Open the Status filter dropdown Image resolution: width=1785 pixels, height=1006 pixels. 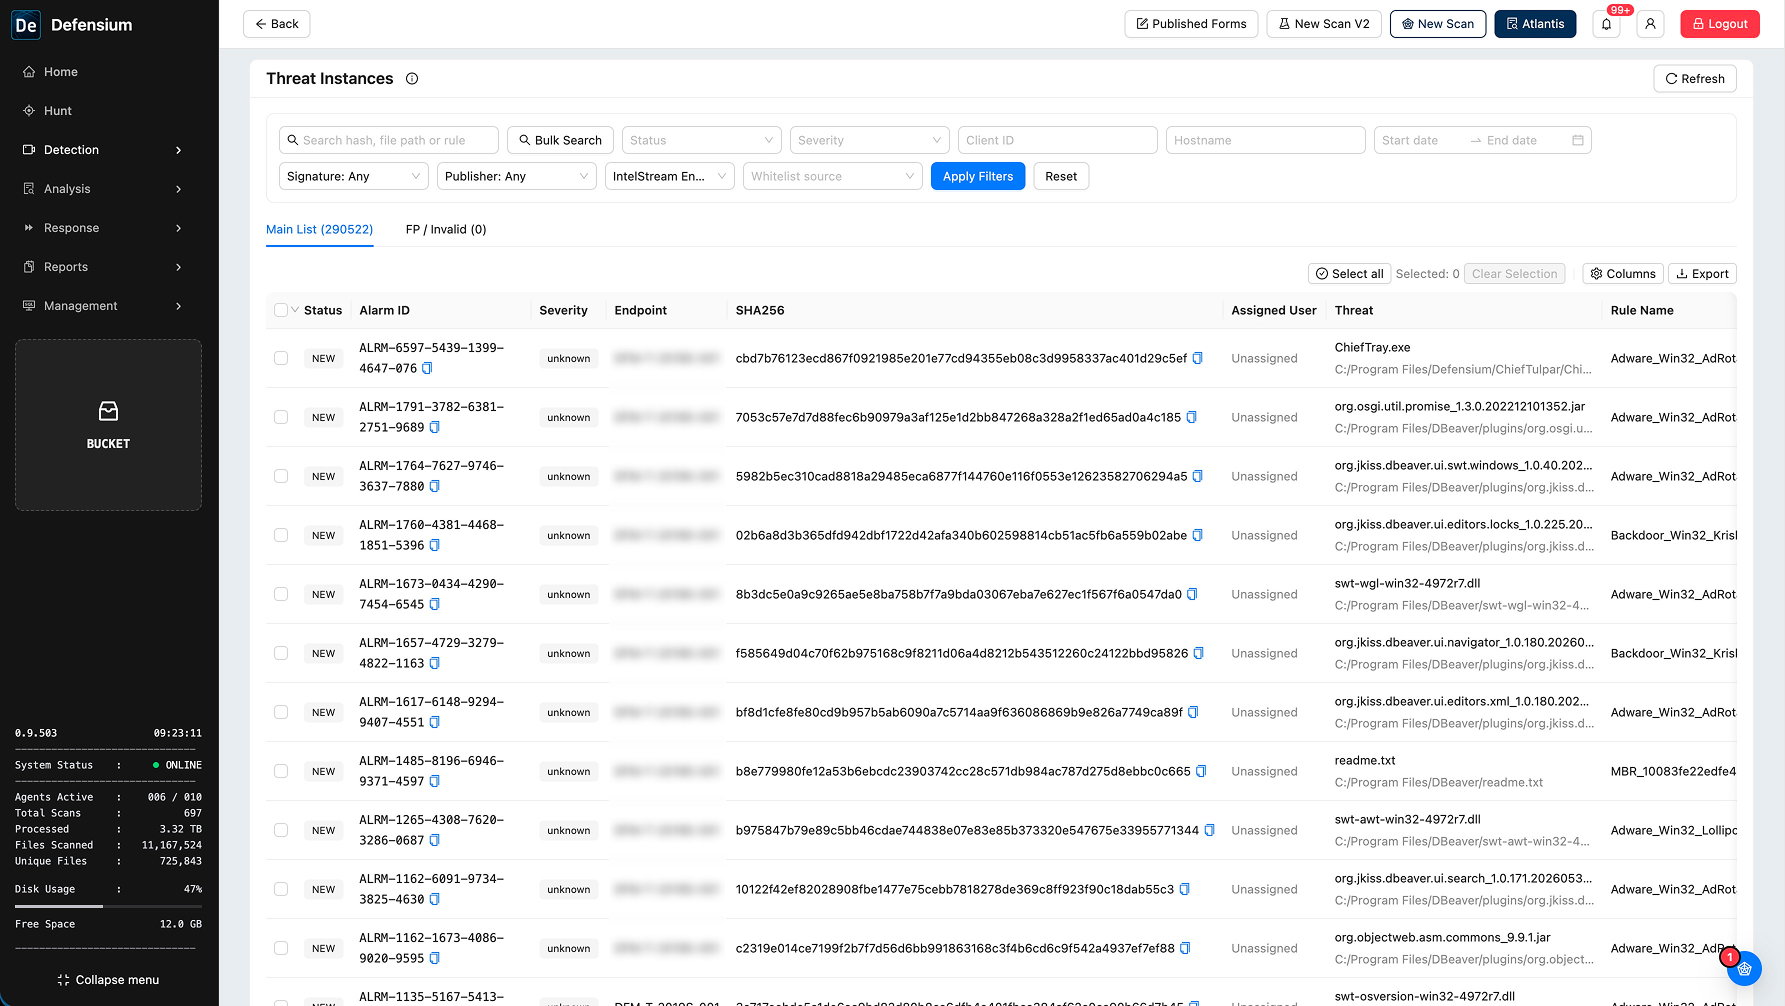(x=701, y=140)
